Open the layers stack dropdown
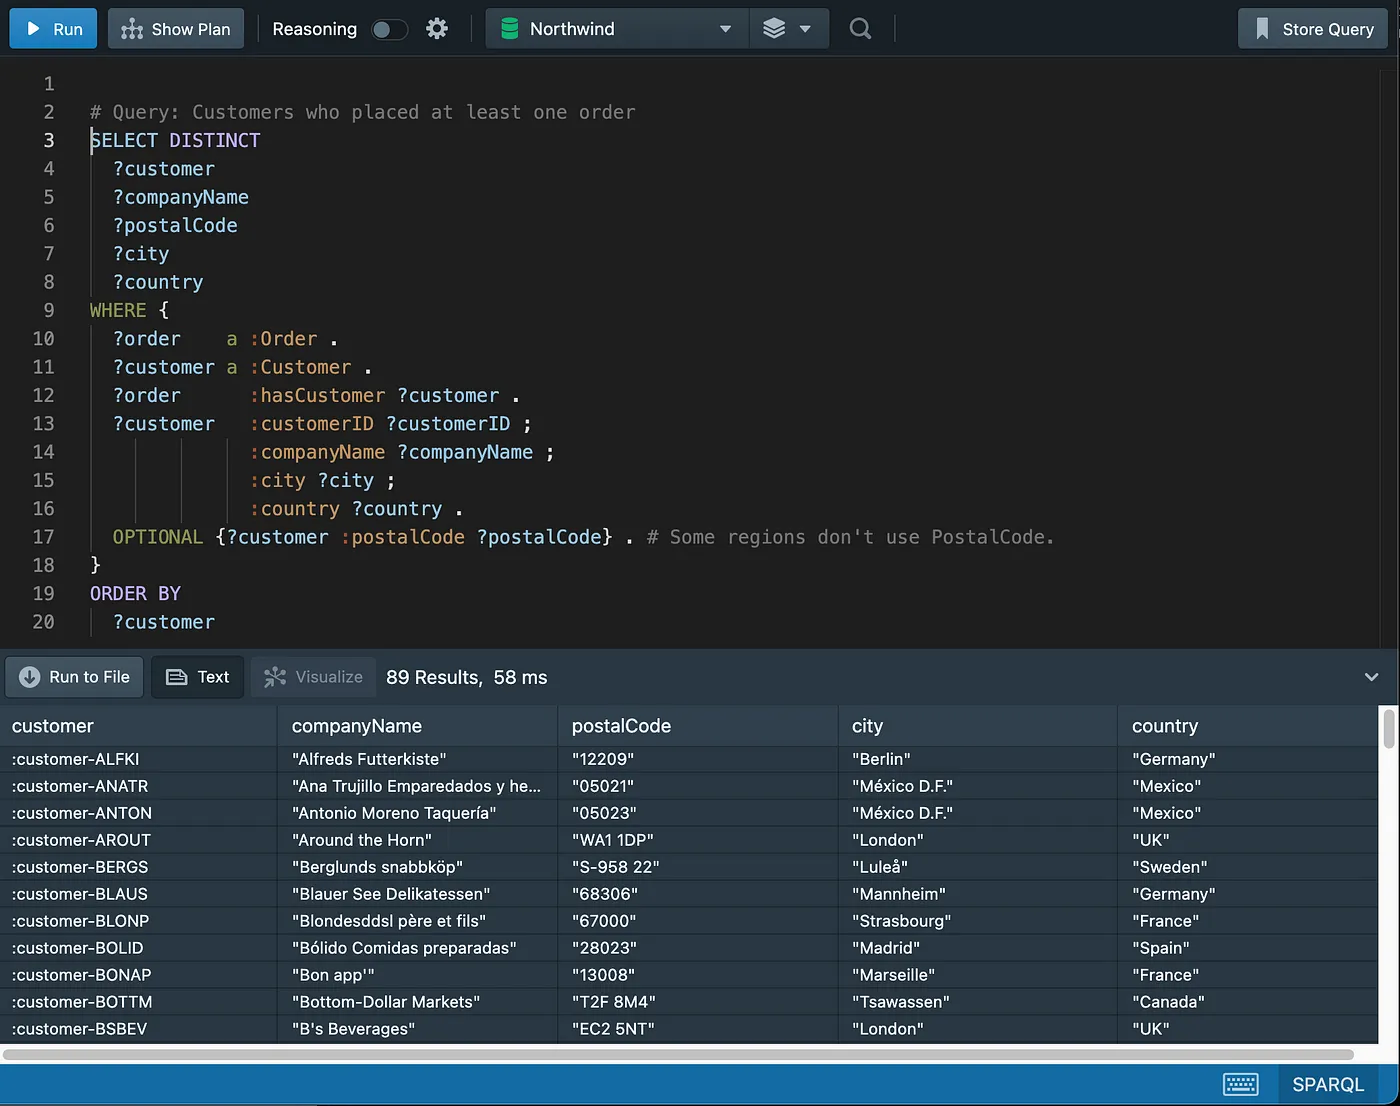 coord(788,29)
